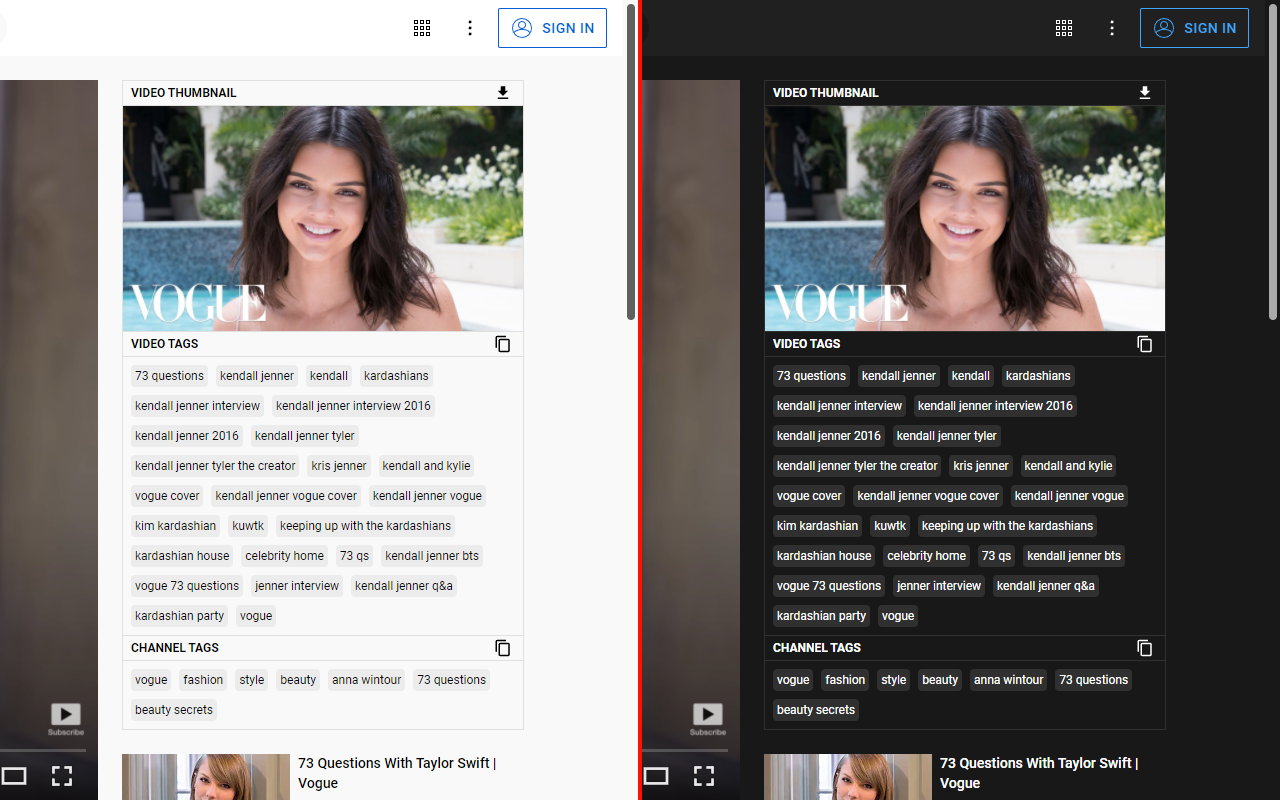Select 'kendall jenner vogue cover' tag, dark panel
The width and height of the screenshot is (1280, 800).
[928, 496]
